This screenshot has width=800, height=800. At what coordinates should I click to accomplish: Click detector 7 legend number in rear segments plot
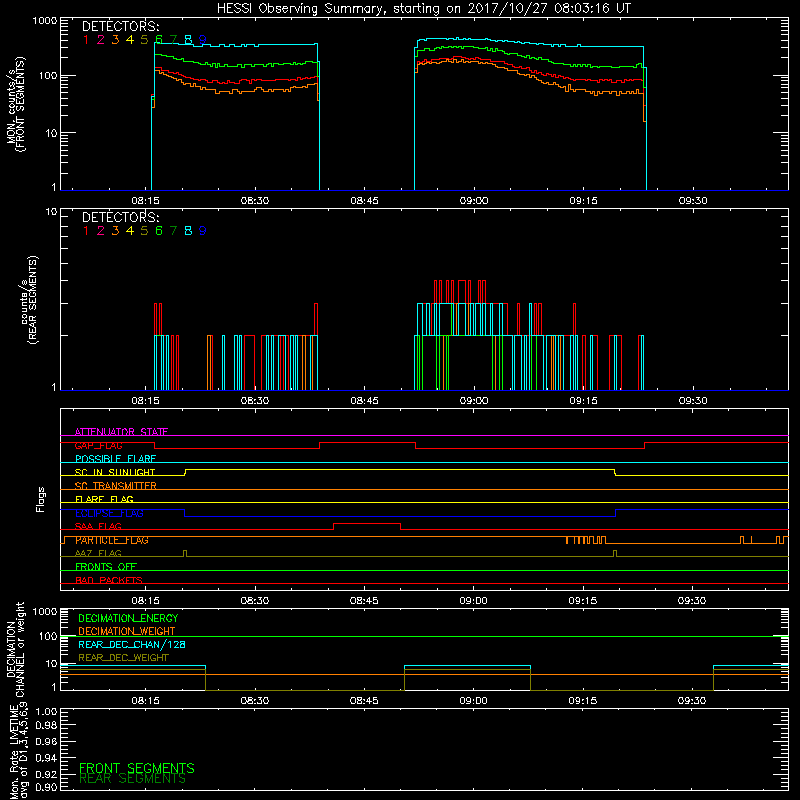click(x=173, y=231)
